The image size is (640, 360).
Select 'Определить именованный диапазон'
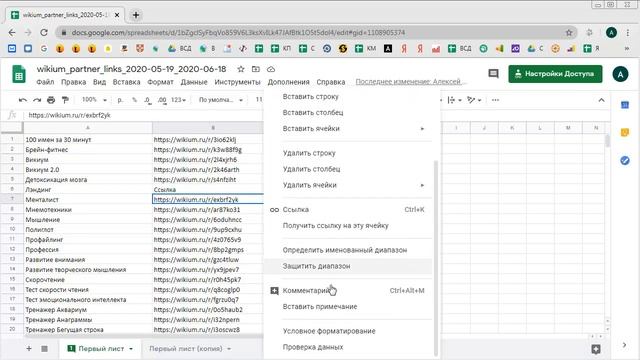point(348,250)
